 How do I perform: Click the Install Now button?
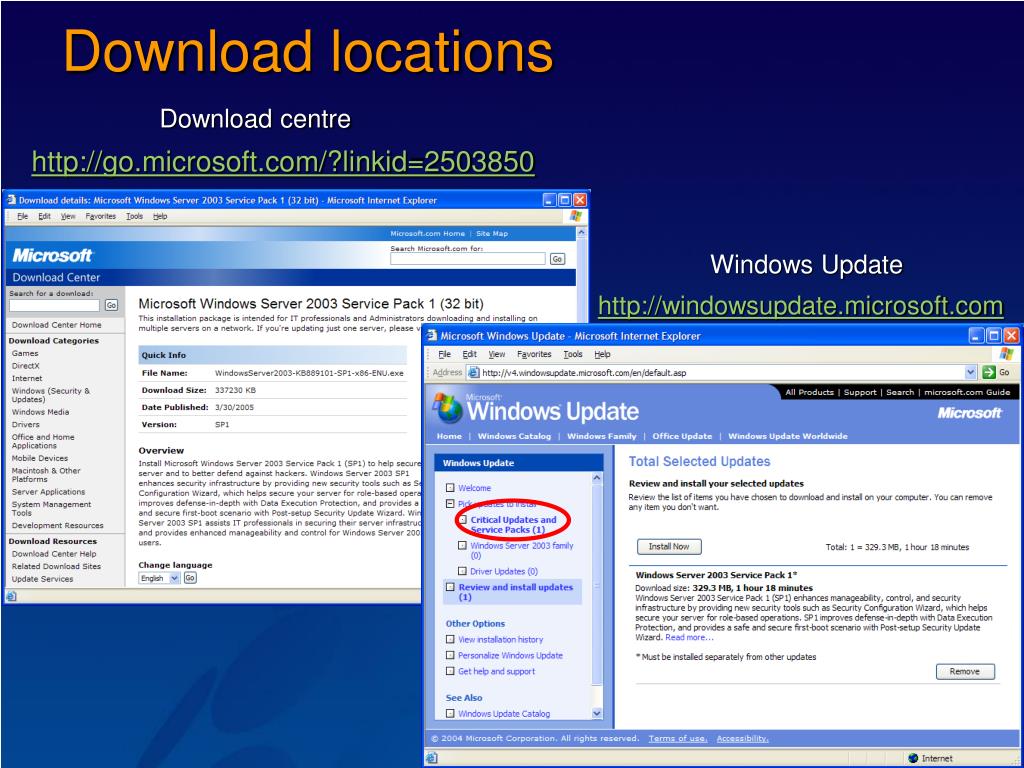pos(669,547)
